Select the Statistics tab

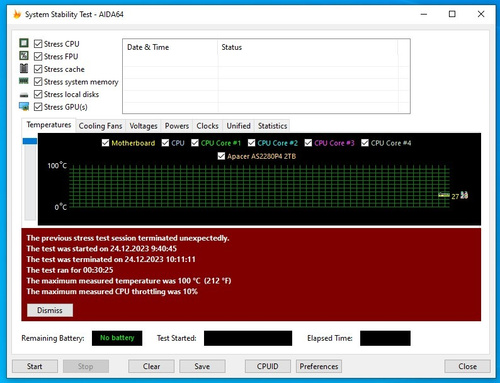coord(272,126)
